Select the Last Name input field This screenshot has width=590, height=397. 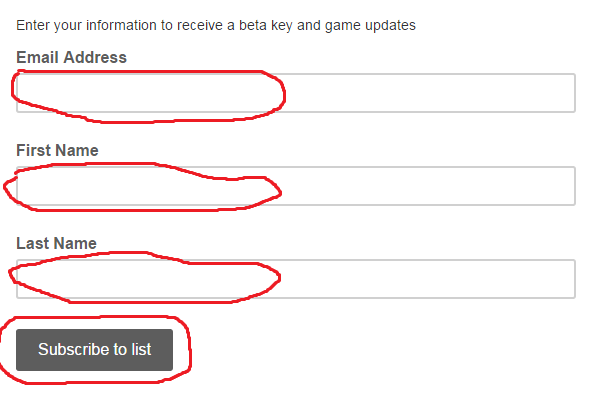(296, 279)
